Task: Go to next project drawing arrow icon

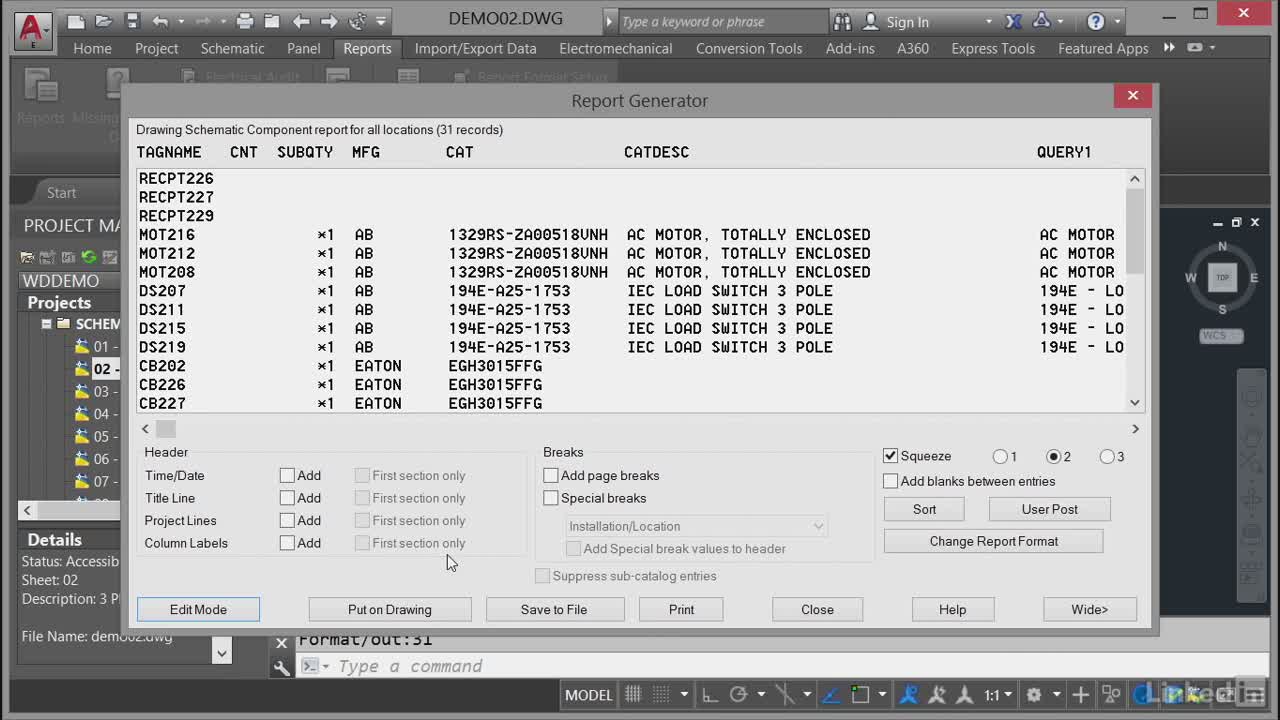Action: tap(329, 21)
